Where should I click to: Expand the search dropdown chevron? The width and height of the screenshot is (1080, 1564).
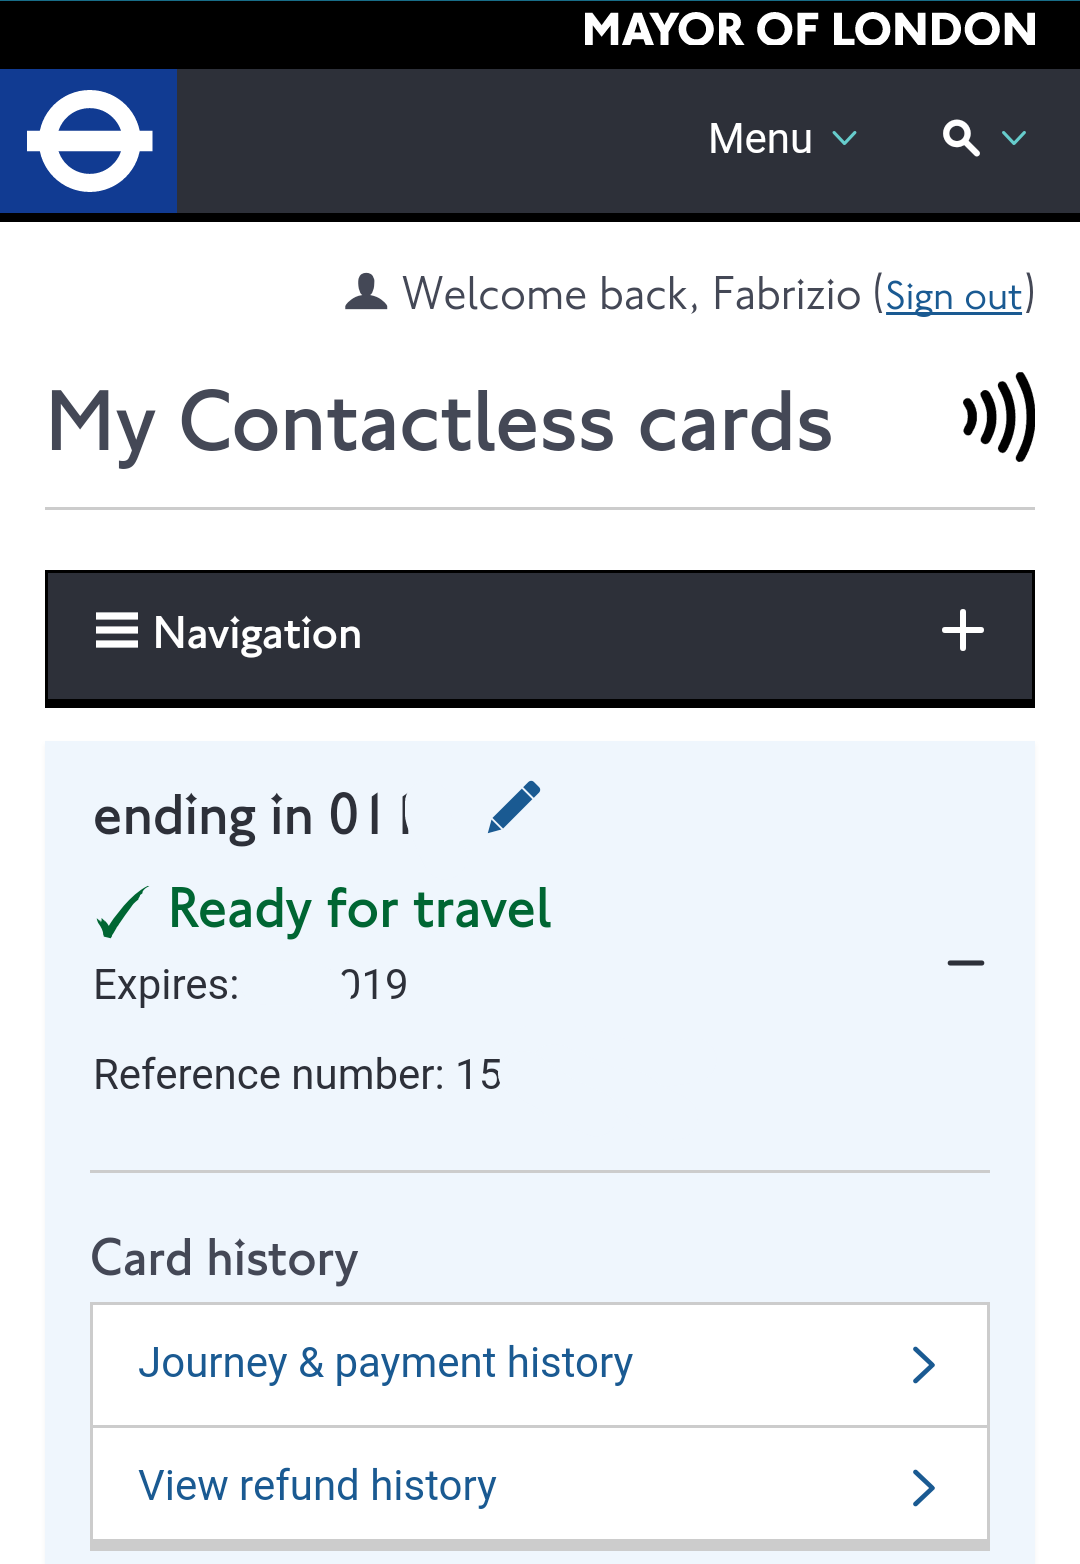pyautogui.click(x=1014, y=138)
